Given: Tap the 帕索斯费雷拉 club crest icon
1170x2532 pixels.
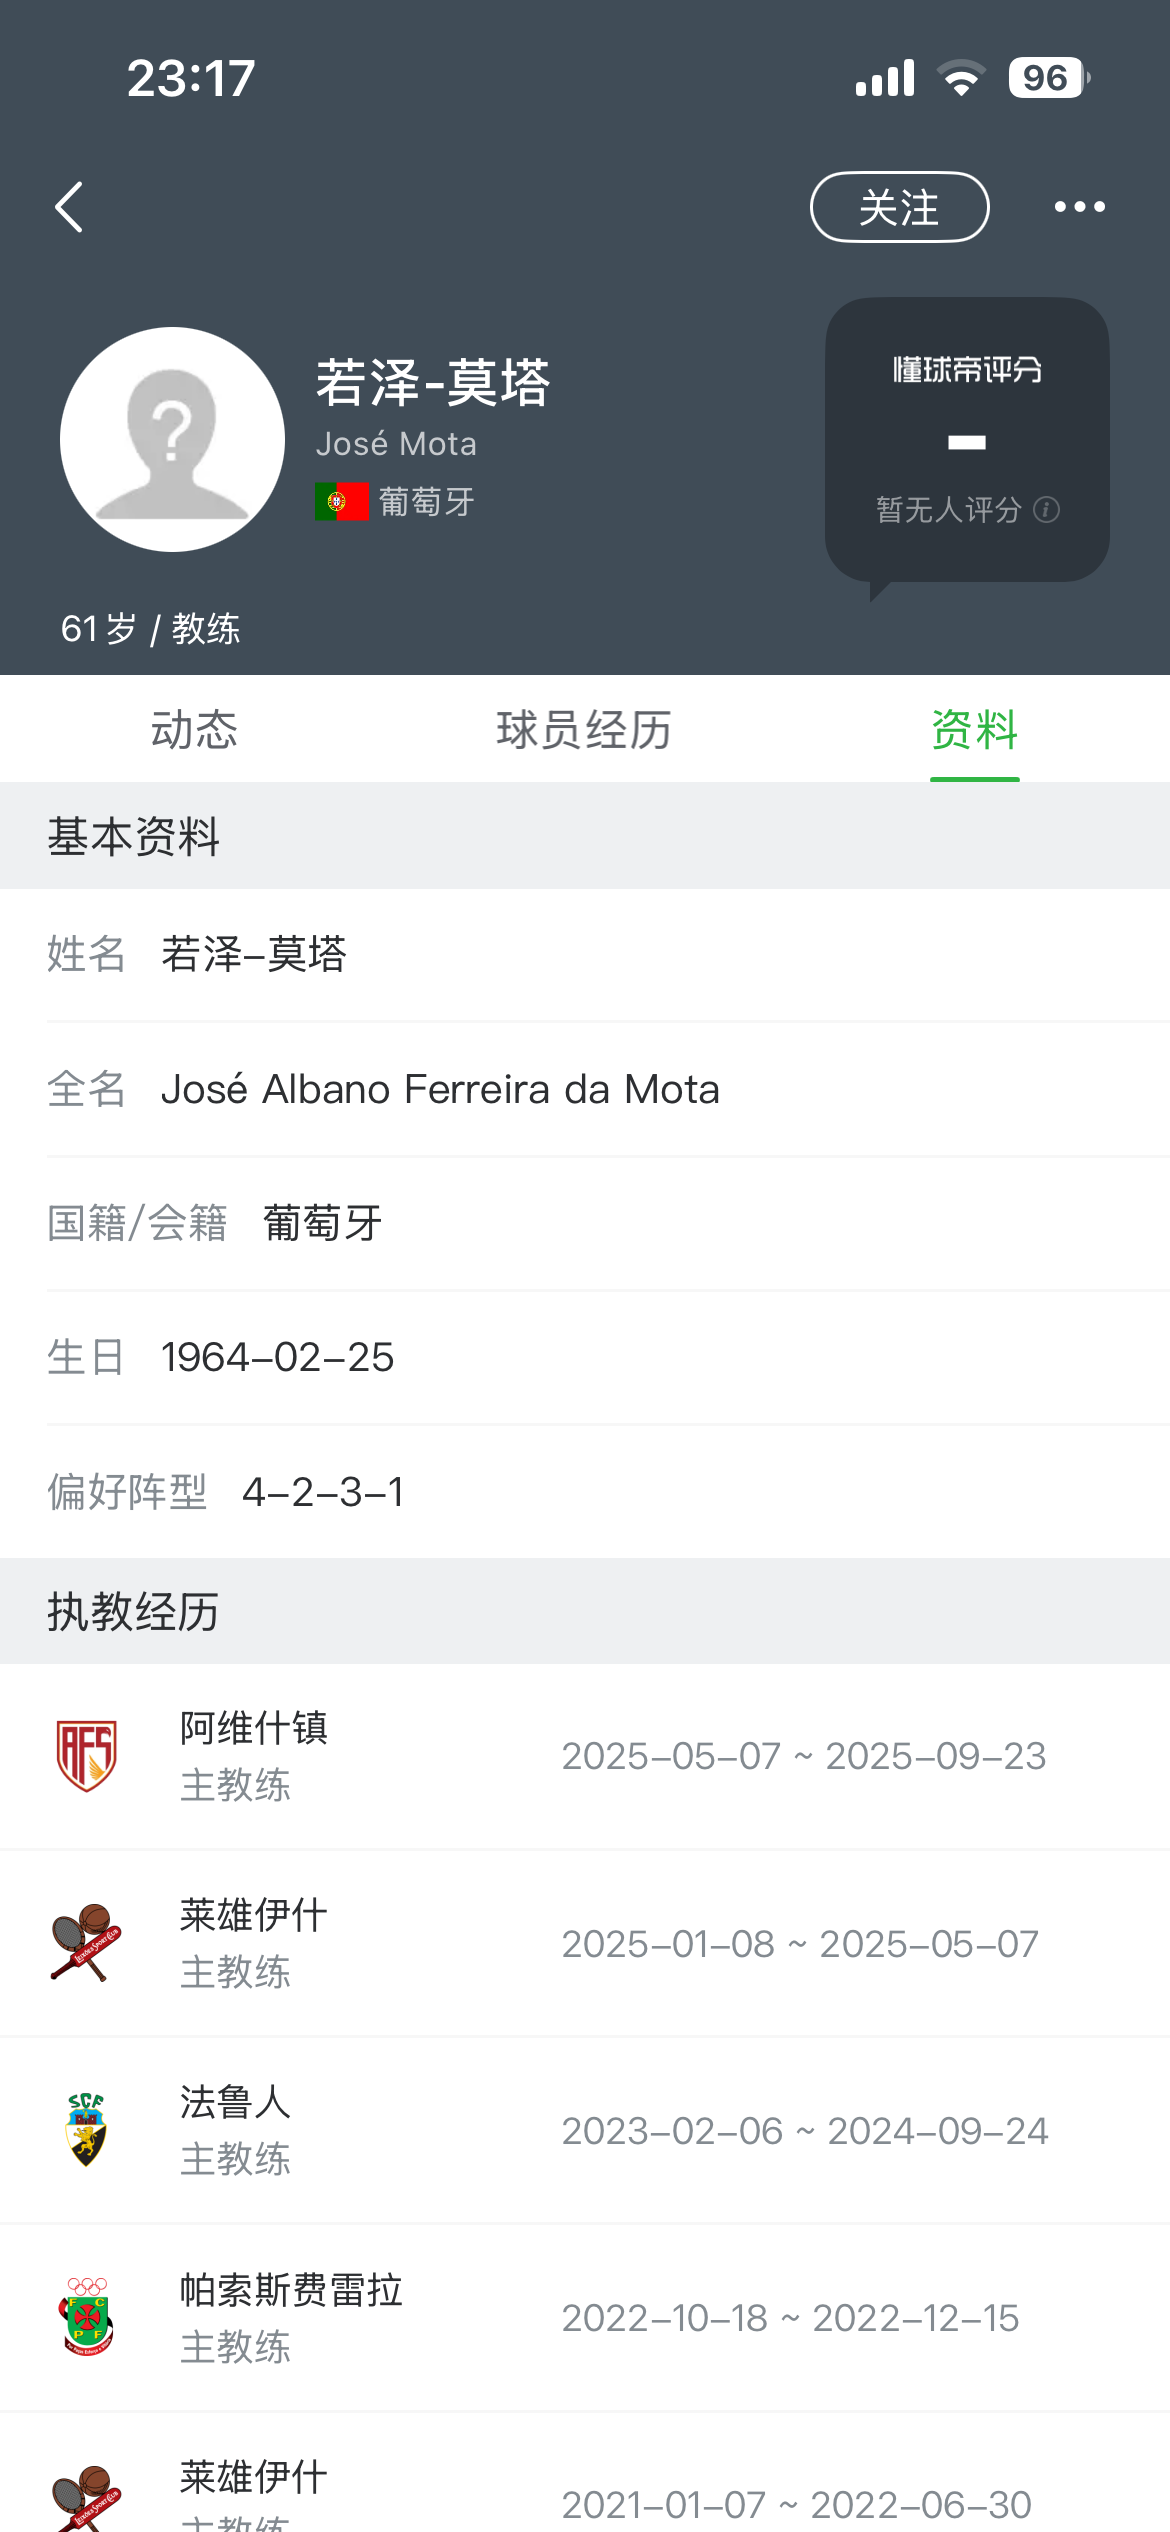Looking at the screenshot, I should click(87, 2317).
